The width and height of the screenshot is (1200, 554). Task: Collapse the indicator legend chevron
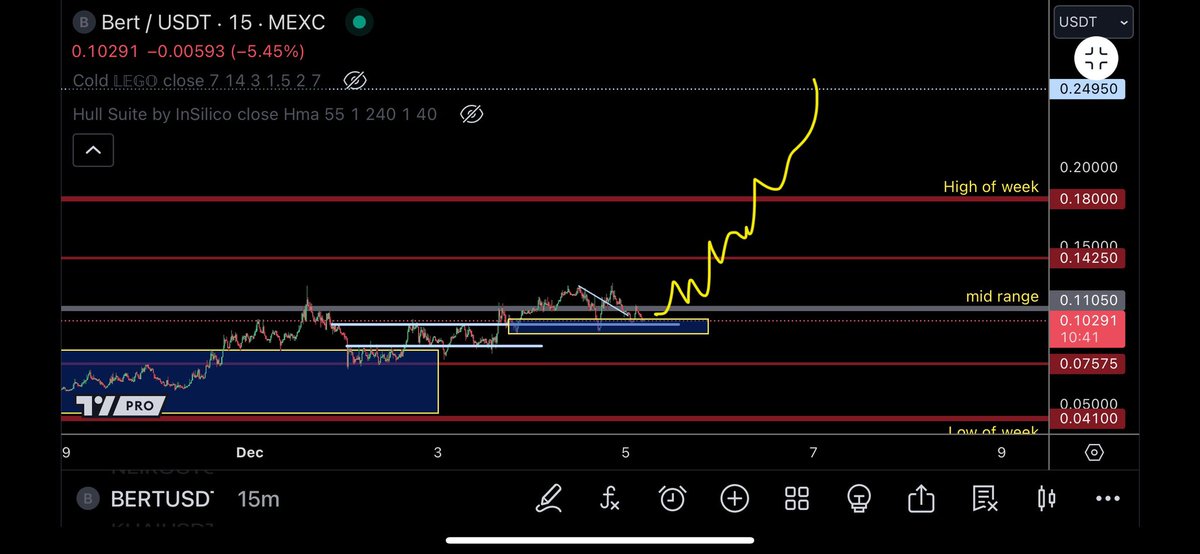93,150
